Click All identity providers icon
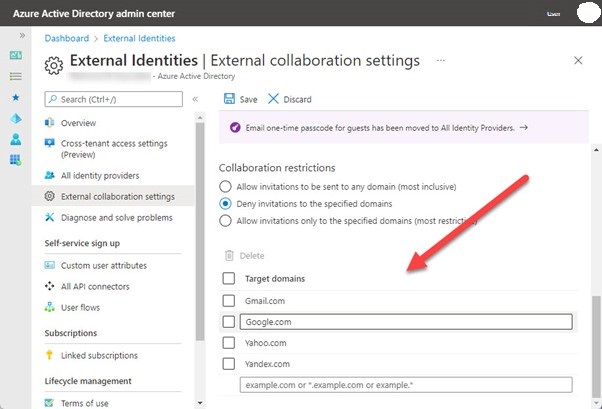This screenshot has width=602, height=409. [x=50, y=175]
